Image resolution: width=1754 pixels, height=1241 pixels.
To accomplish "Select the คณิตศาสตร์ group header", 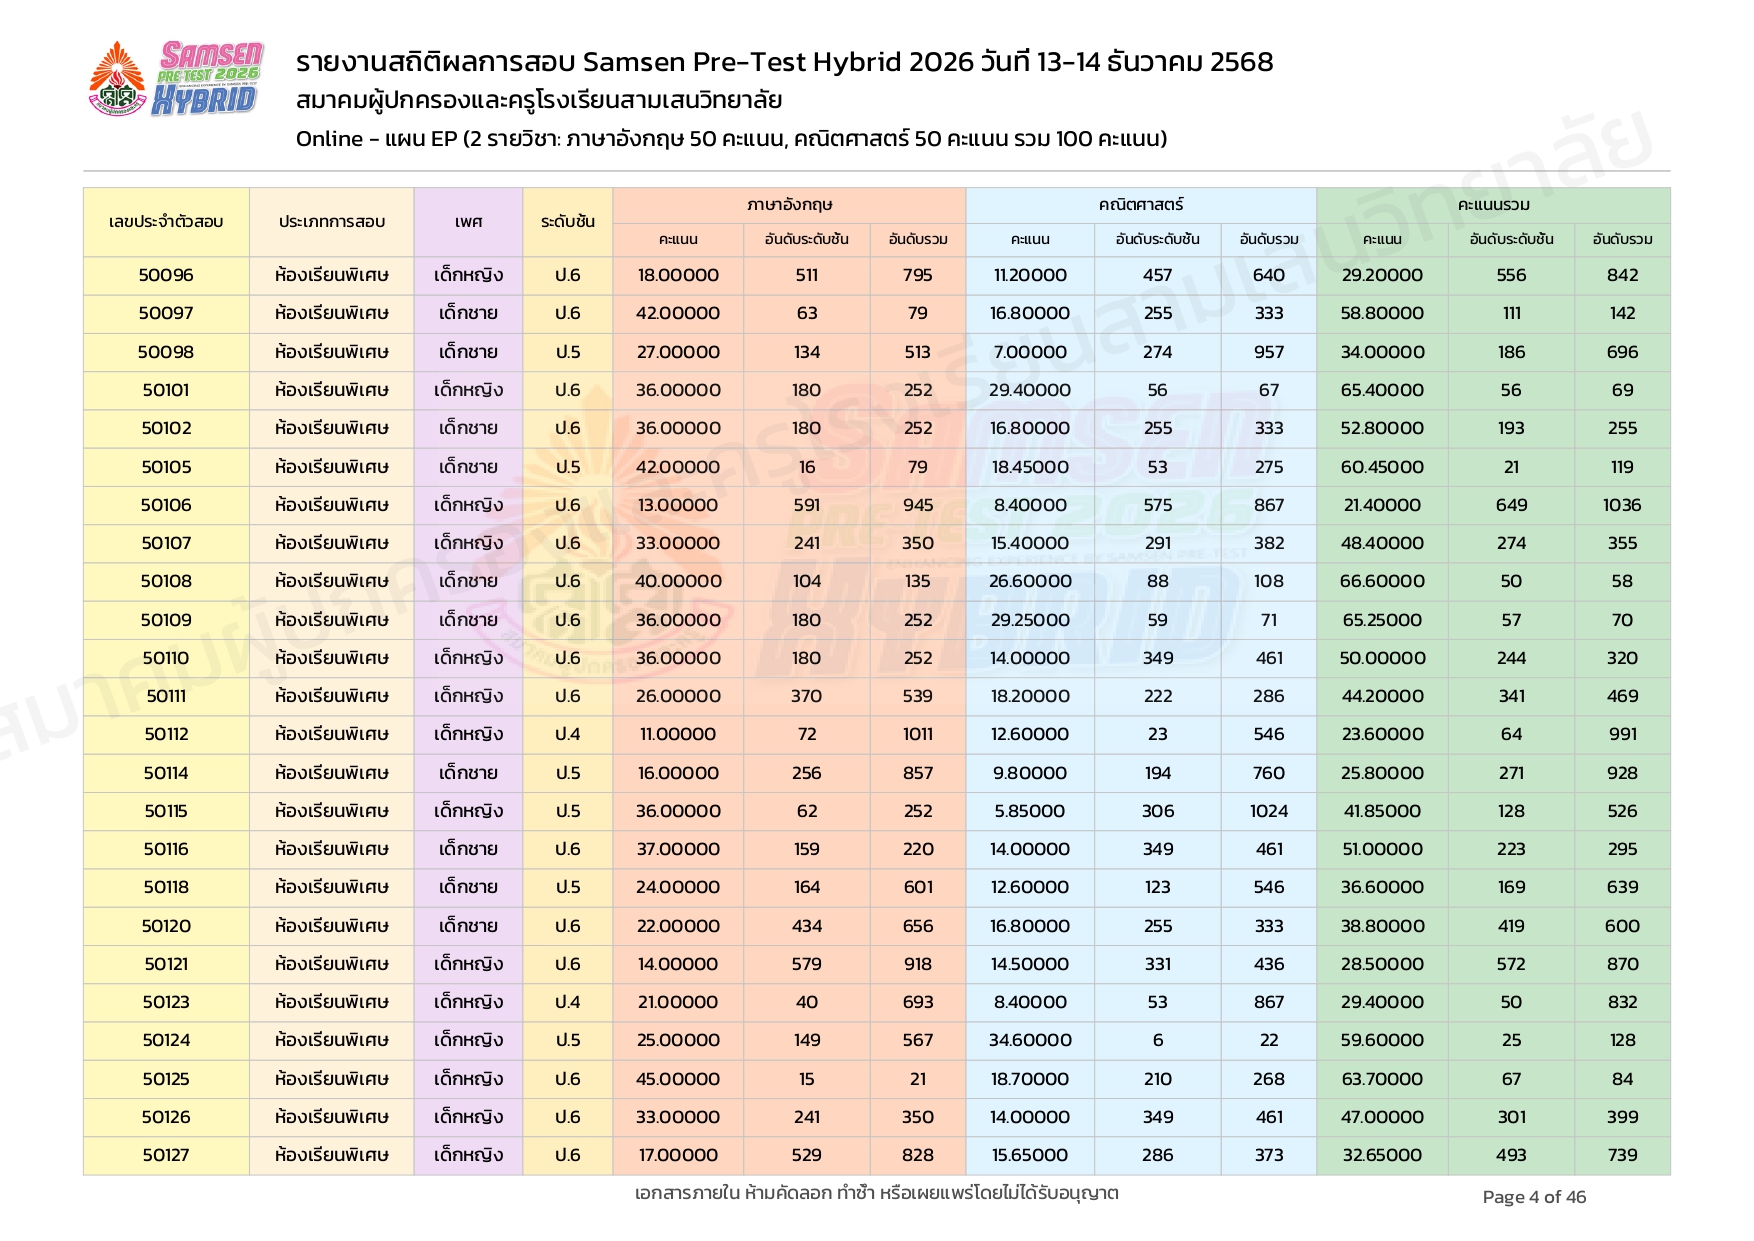I will coord(1140,205).
